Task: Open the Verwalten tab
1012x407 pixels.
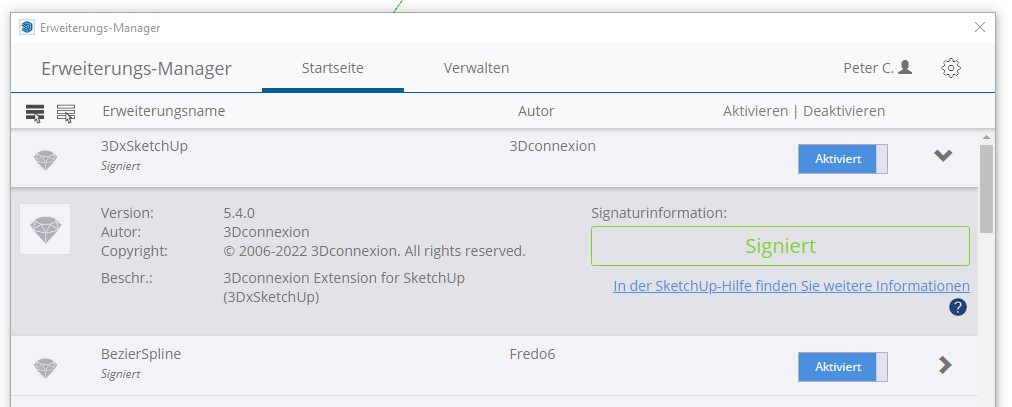Action: [476, 68]
